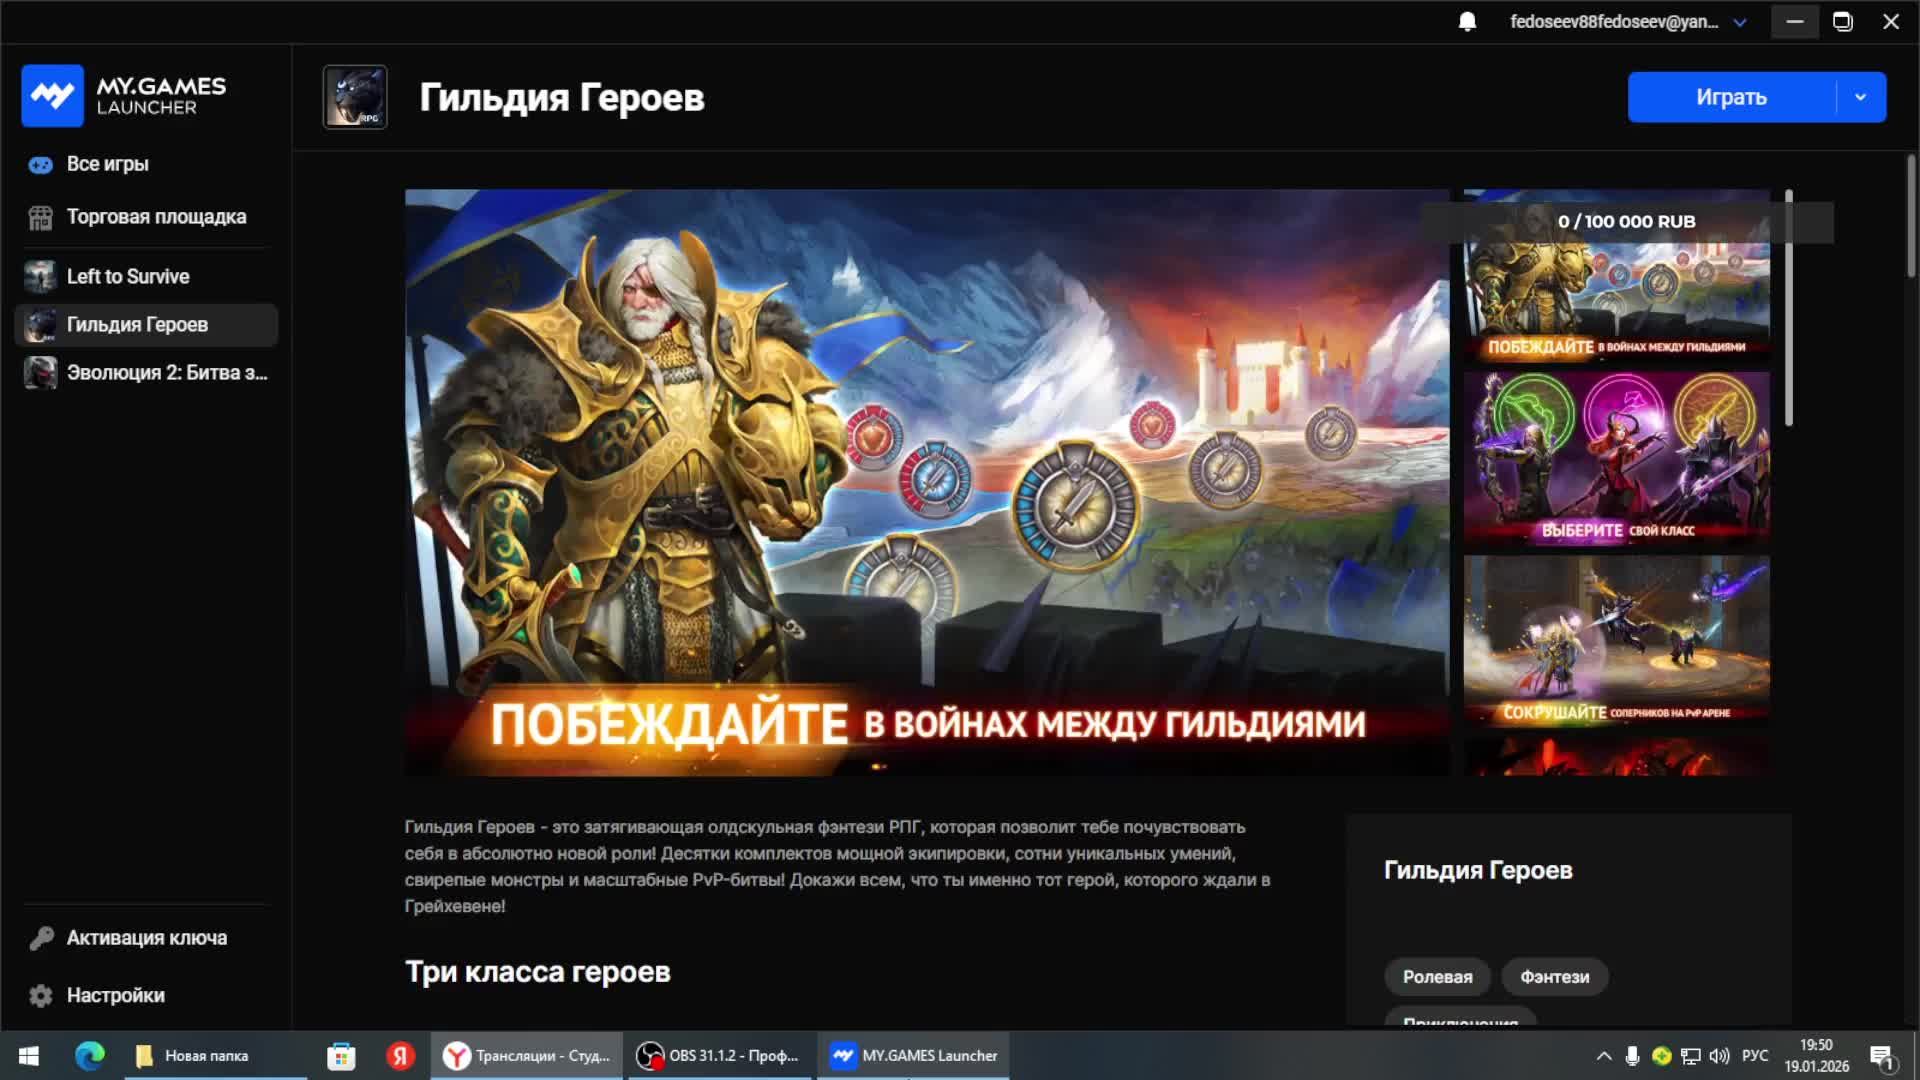Open the notifications bell icon
Screen dimensions: 1920x1080
(x=1467, y=22)
